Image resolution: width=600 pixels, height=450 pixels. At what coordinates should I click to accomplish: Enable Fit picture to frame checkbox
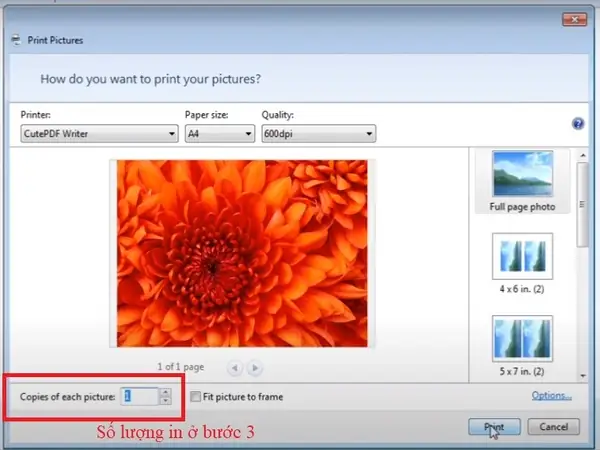(195, 396)
